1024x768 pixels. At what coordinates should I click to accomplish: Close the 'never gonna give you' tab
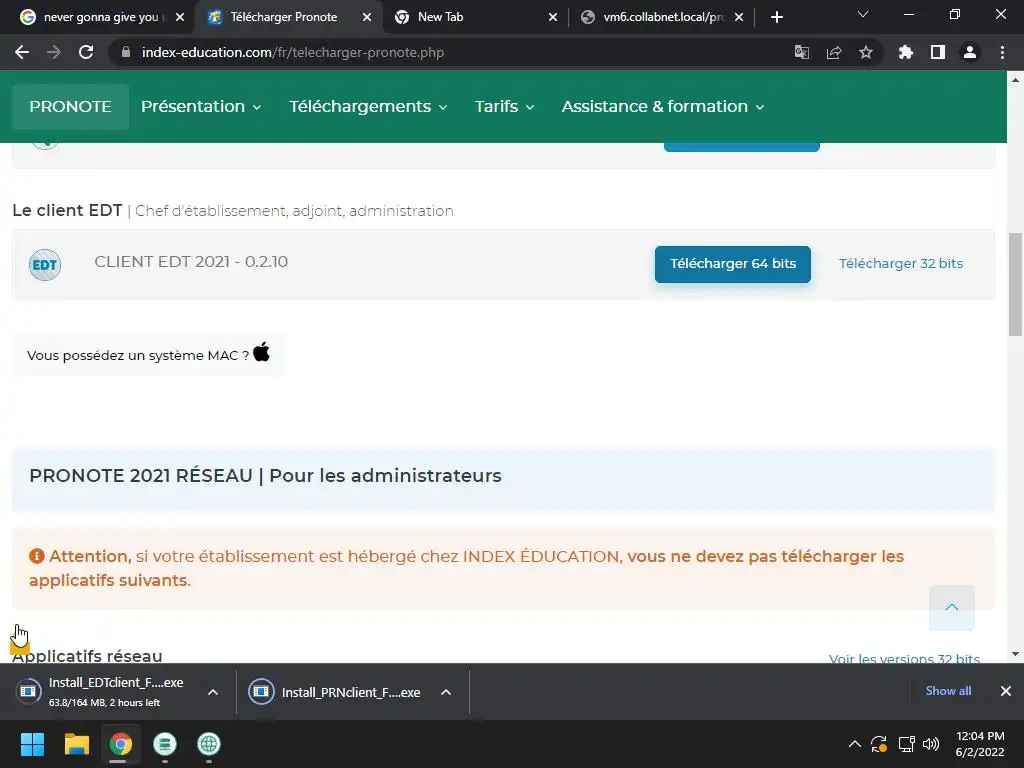[180, 17]
